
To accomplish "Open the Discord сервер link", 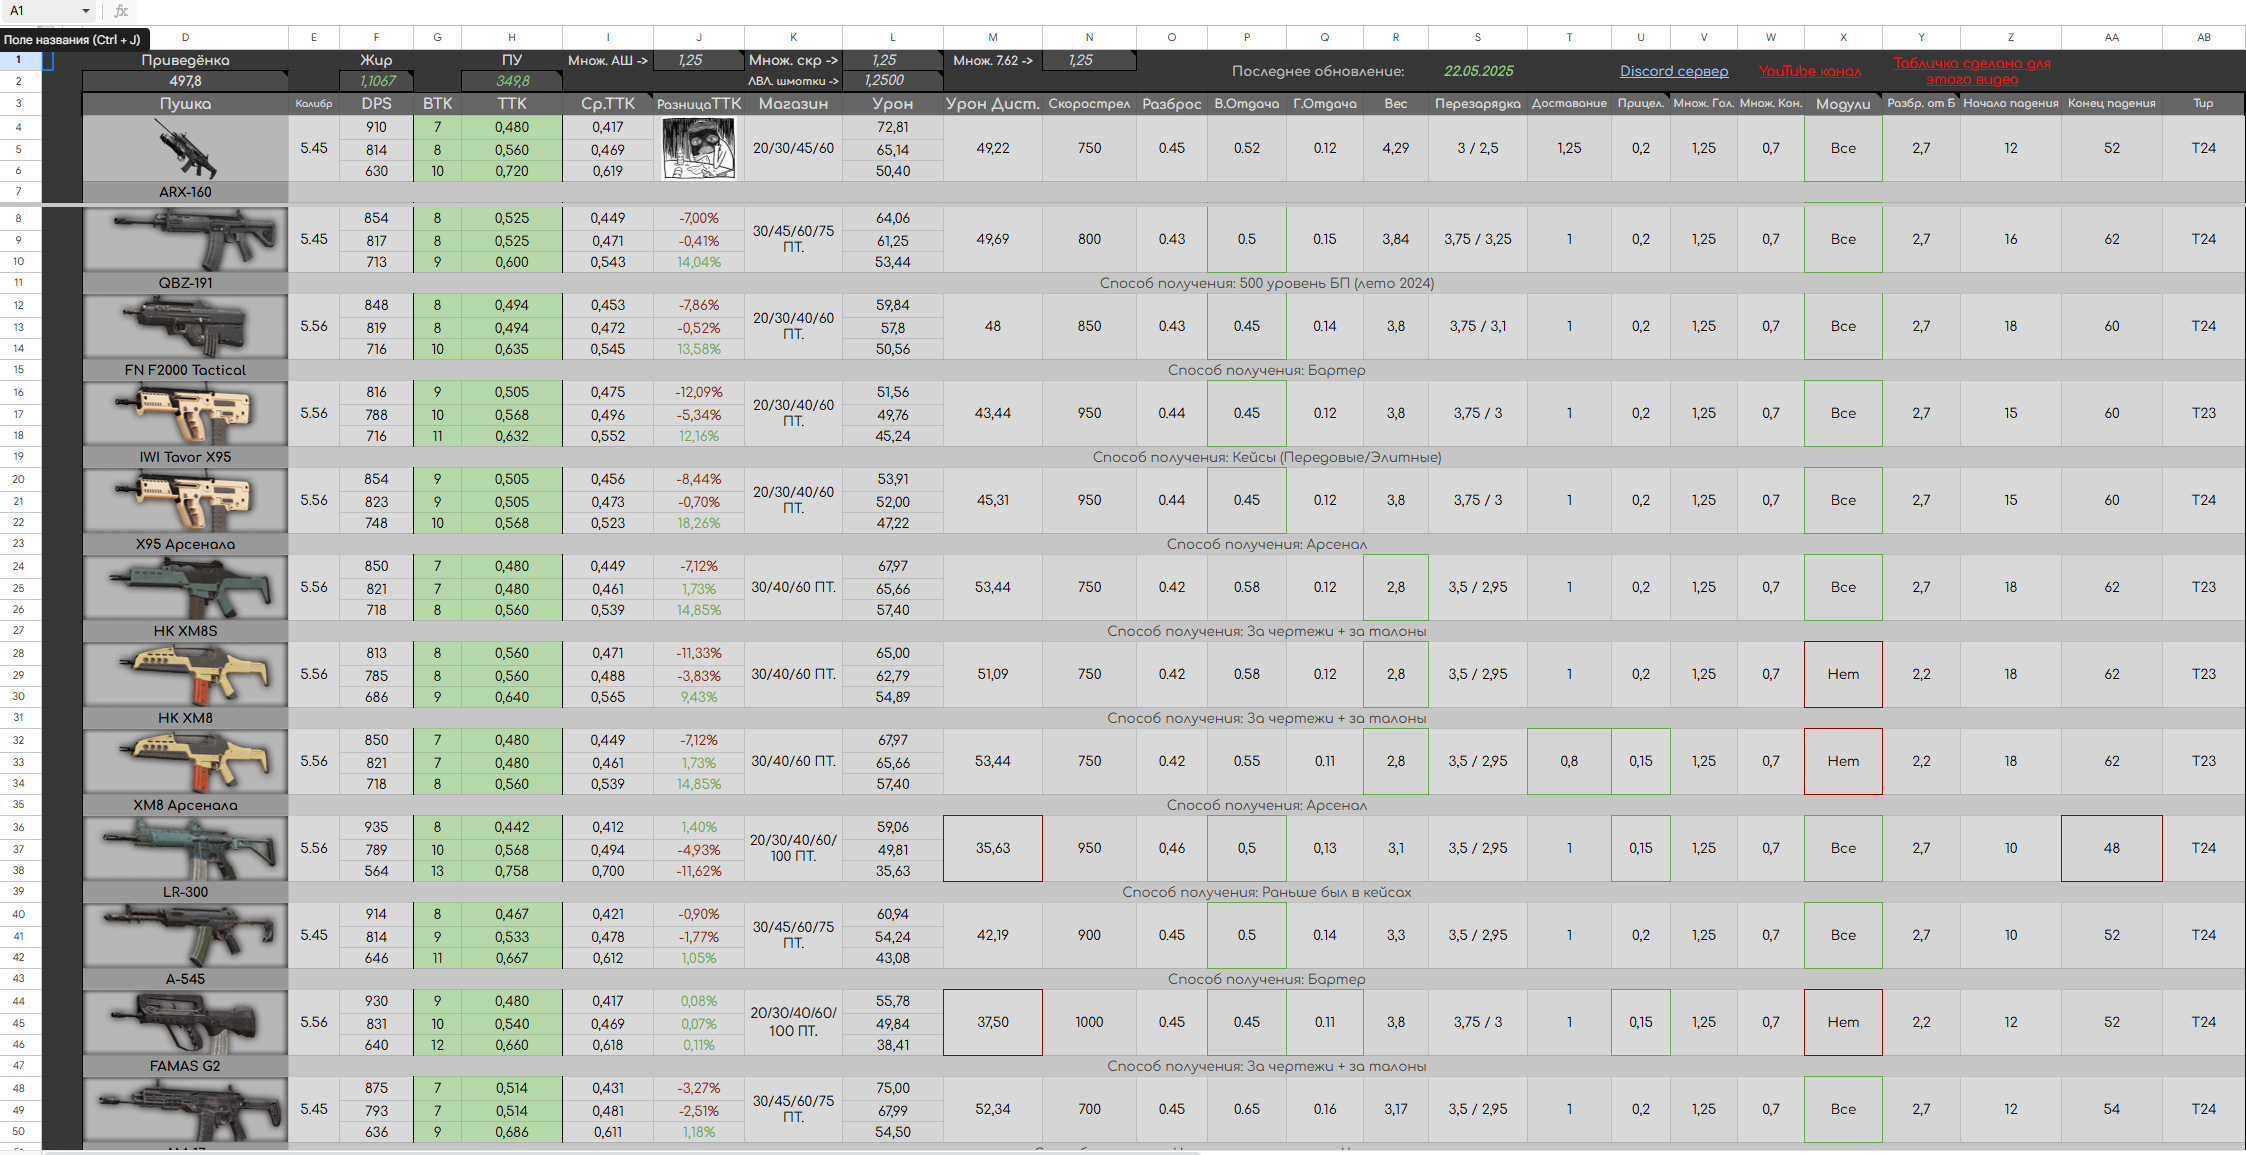I will coord(1674,71).
